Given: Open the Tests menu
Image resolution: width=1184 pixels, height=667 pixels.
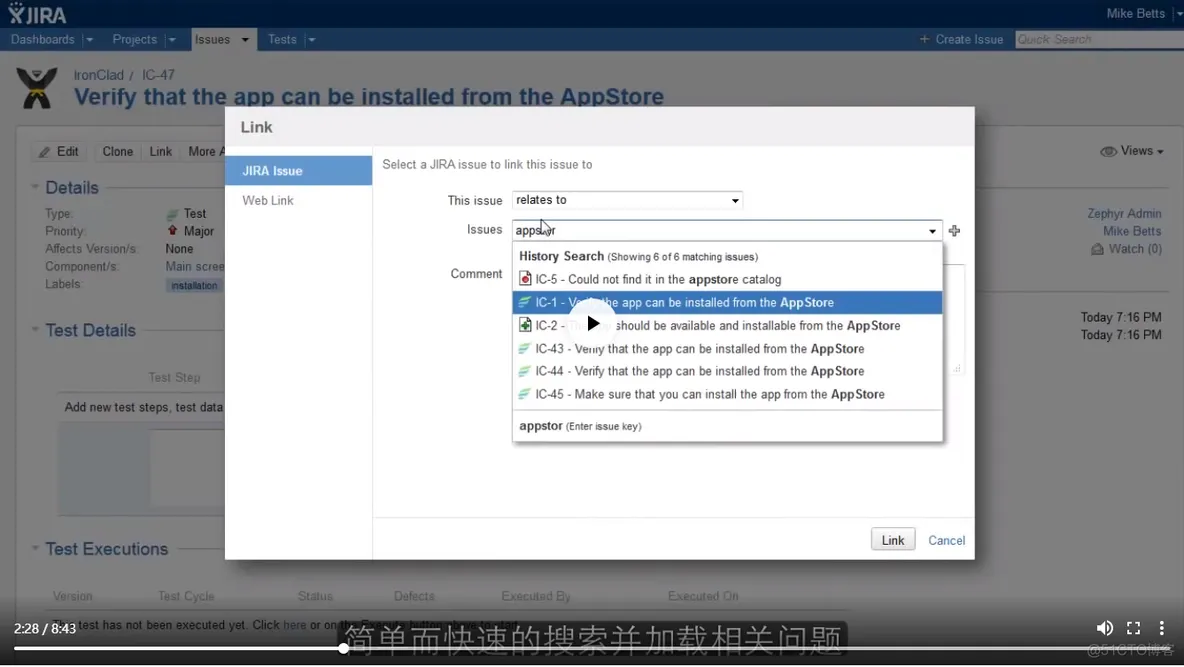Looking at the screenshot, I should tap(282, 39).
